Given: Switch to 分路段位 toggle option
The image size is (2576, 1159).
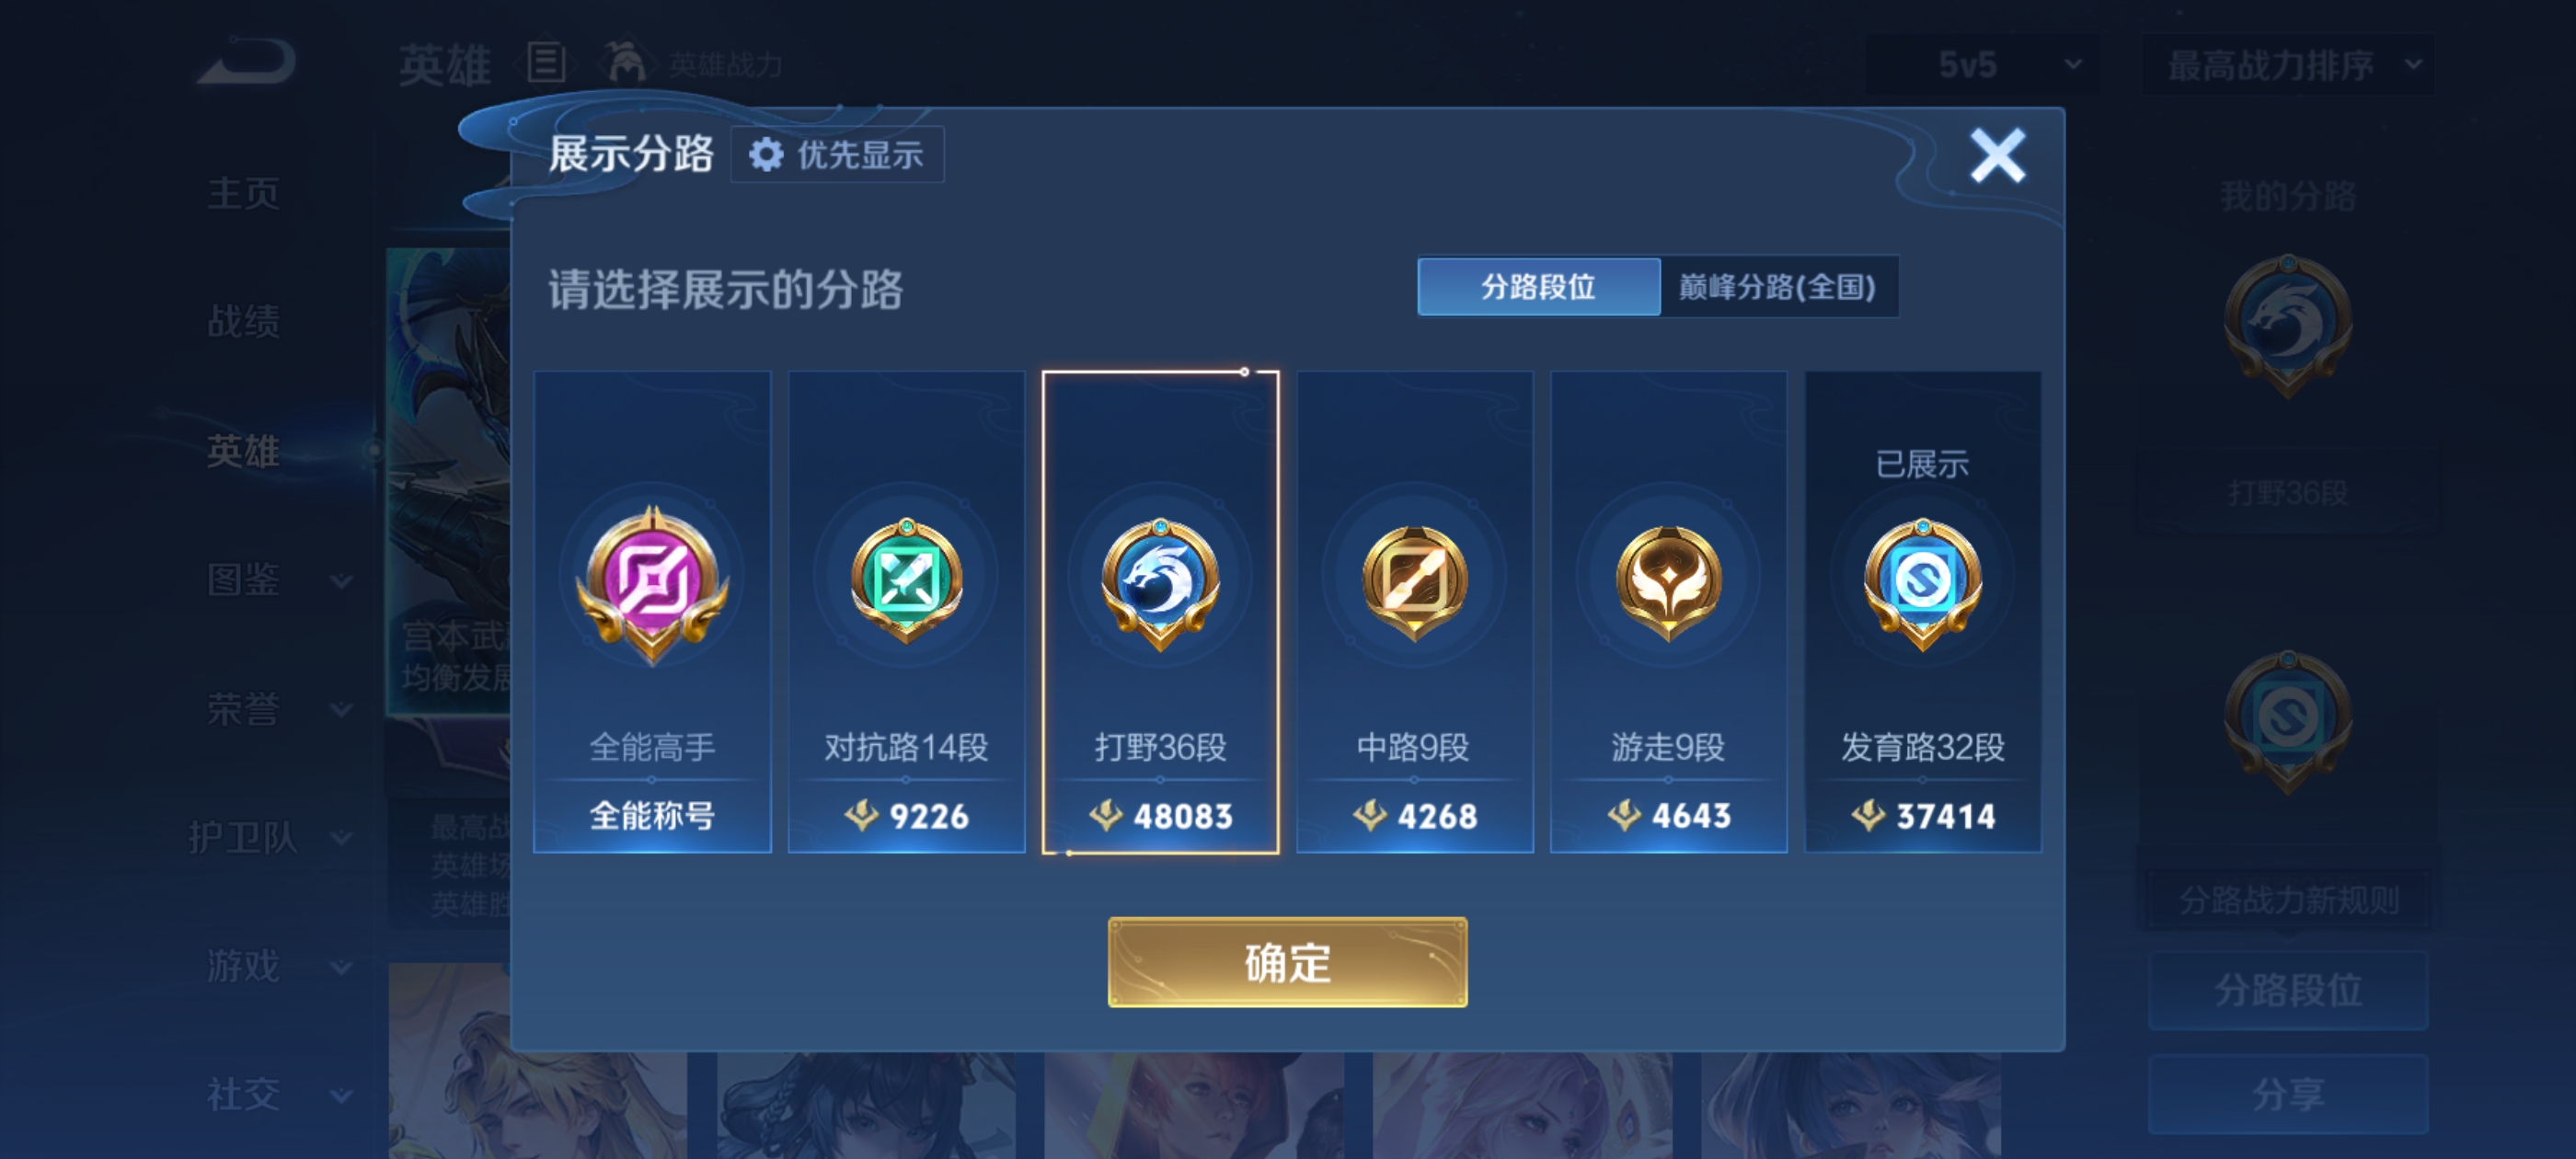Looking at the screenshot, I should [x=1538, y=287].
